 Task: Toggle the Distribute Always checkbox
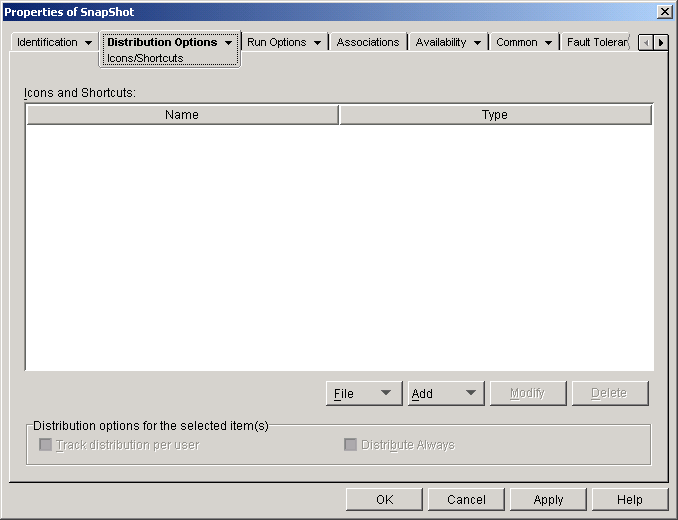pos(350,444)
